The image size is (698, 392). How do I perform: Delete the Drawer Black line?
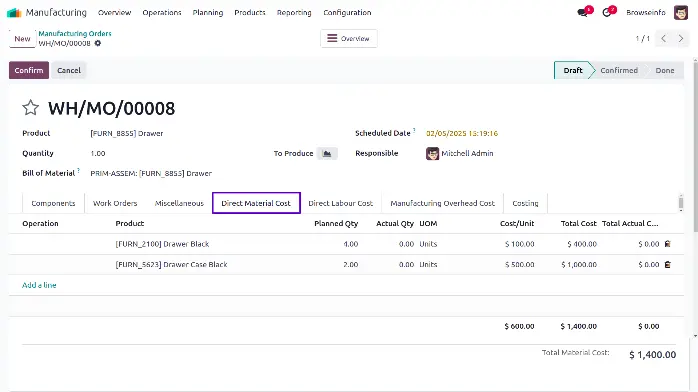[x=667, y=244]
